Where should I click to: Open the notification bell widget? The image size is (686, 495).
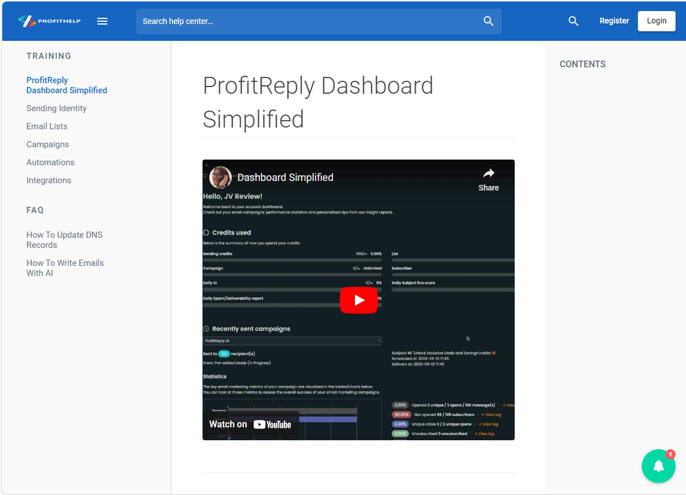point(658,466)
